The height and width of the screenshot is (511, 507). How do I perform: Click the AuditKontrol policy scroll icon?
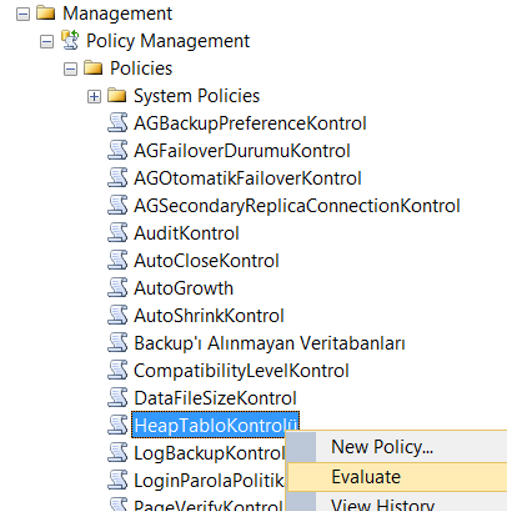[x=117, y=232]
